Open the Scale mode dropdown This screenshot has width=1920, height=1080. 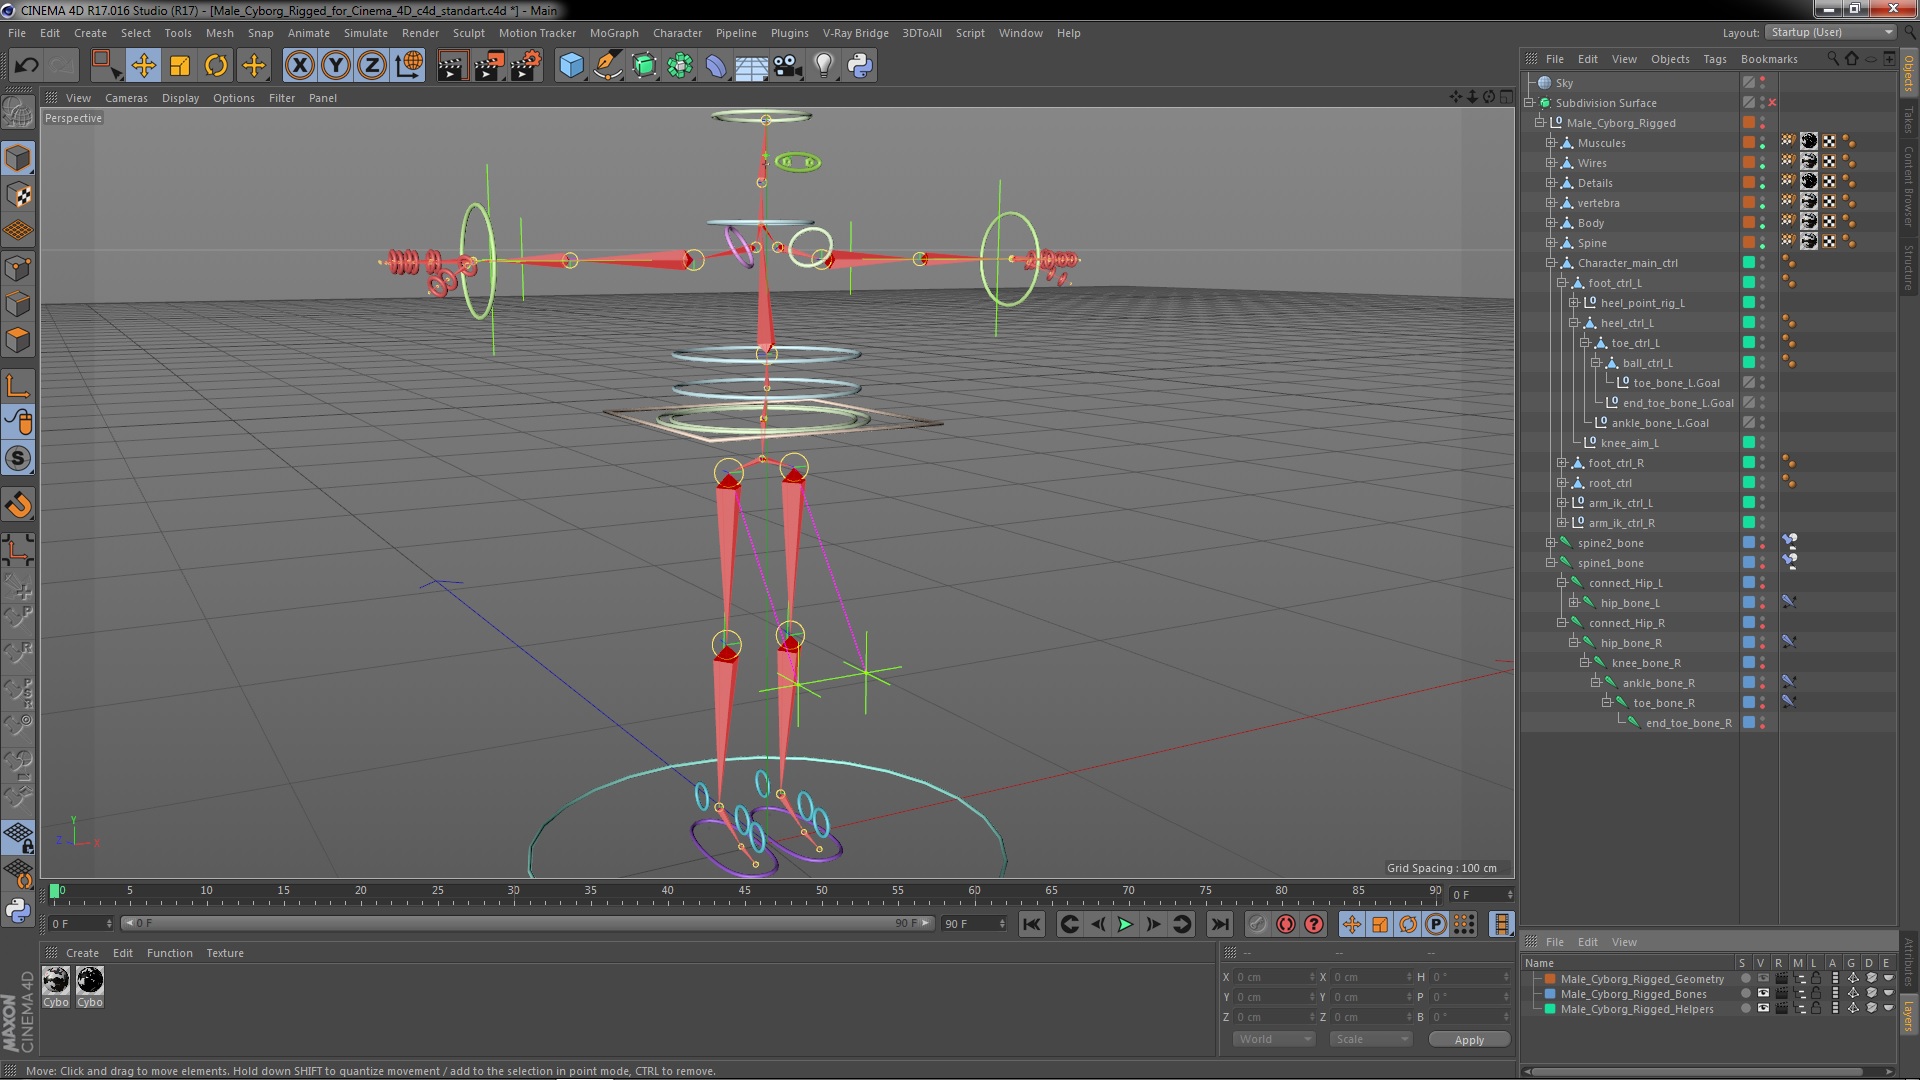click(x=1371, y=1039)
